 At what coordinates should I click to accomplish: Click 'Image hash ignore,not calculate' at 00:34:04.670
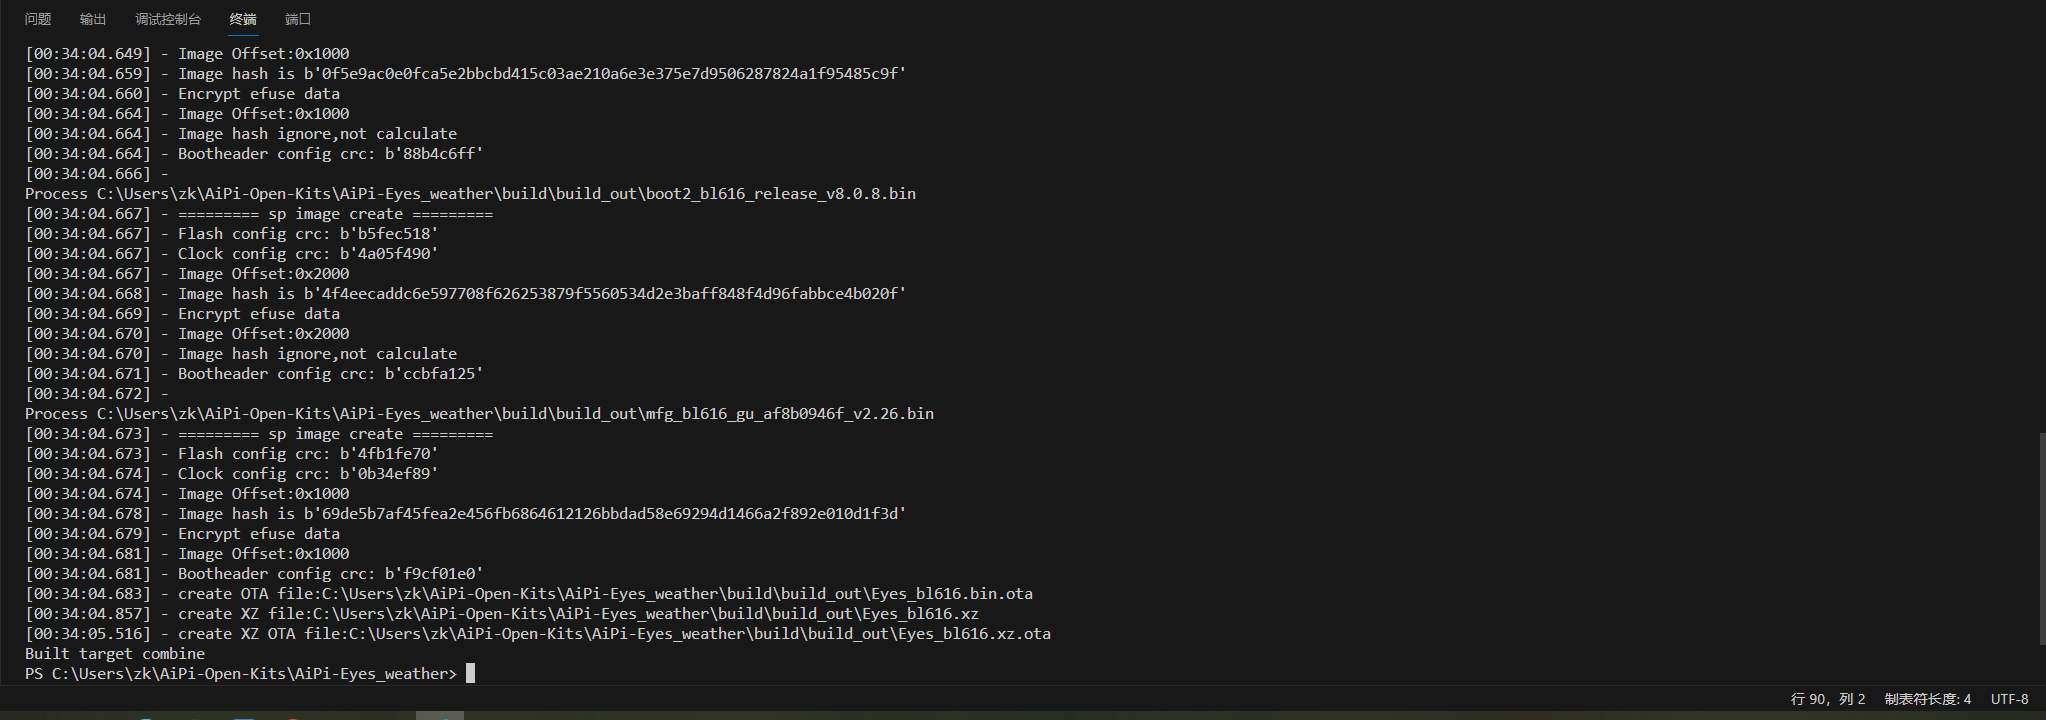pos(317,354)
